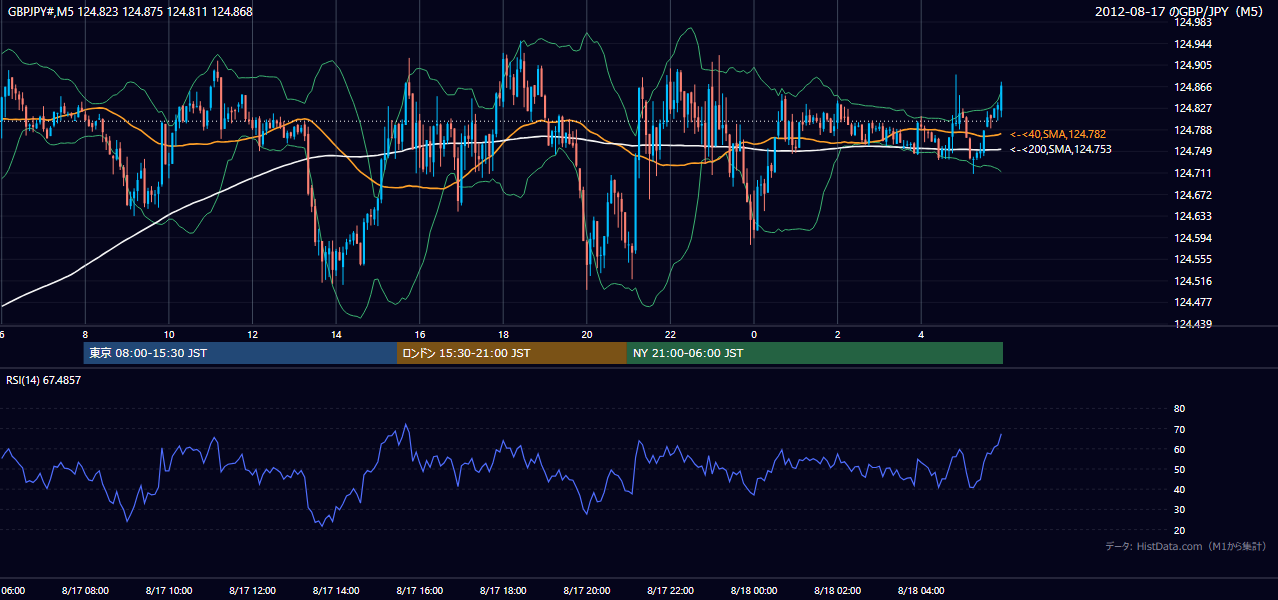Click price axis value 124.788
1278x600 pixels.
pyautogui.click(x=1193, y=130)
